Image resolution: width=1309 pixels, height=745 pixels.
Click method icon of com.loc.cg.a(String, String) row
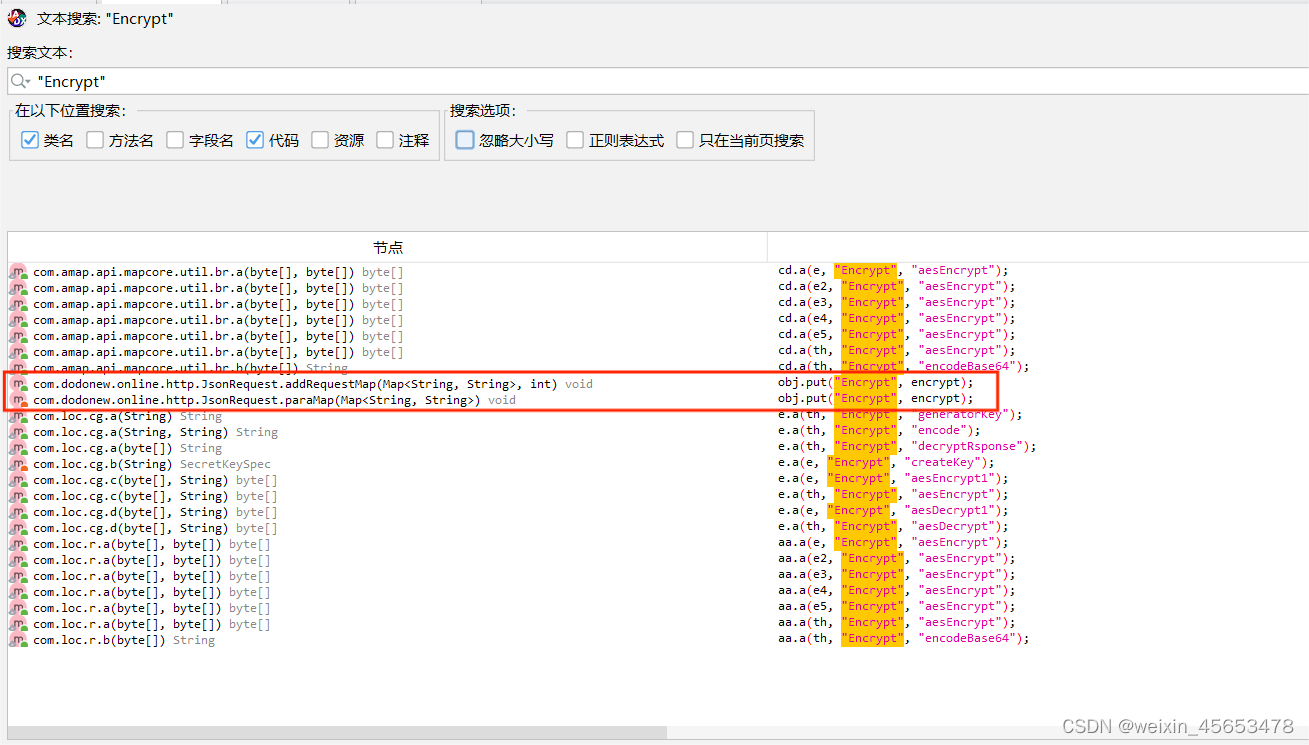[19, 432]
